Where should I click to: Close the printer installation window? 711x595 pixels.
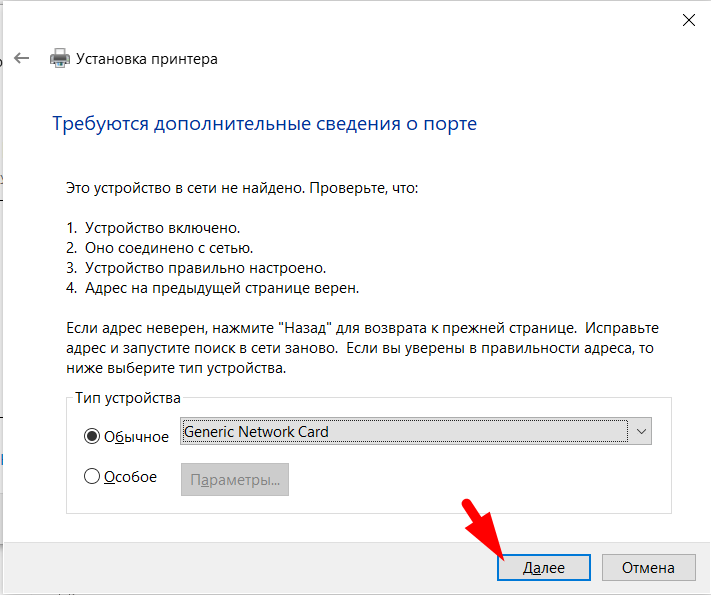point(688,19)
